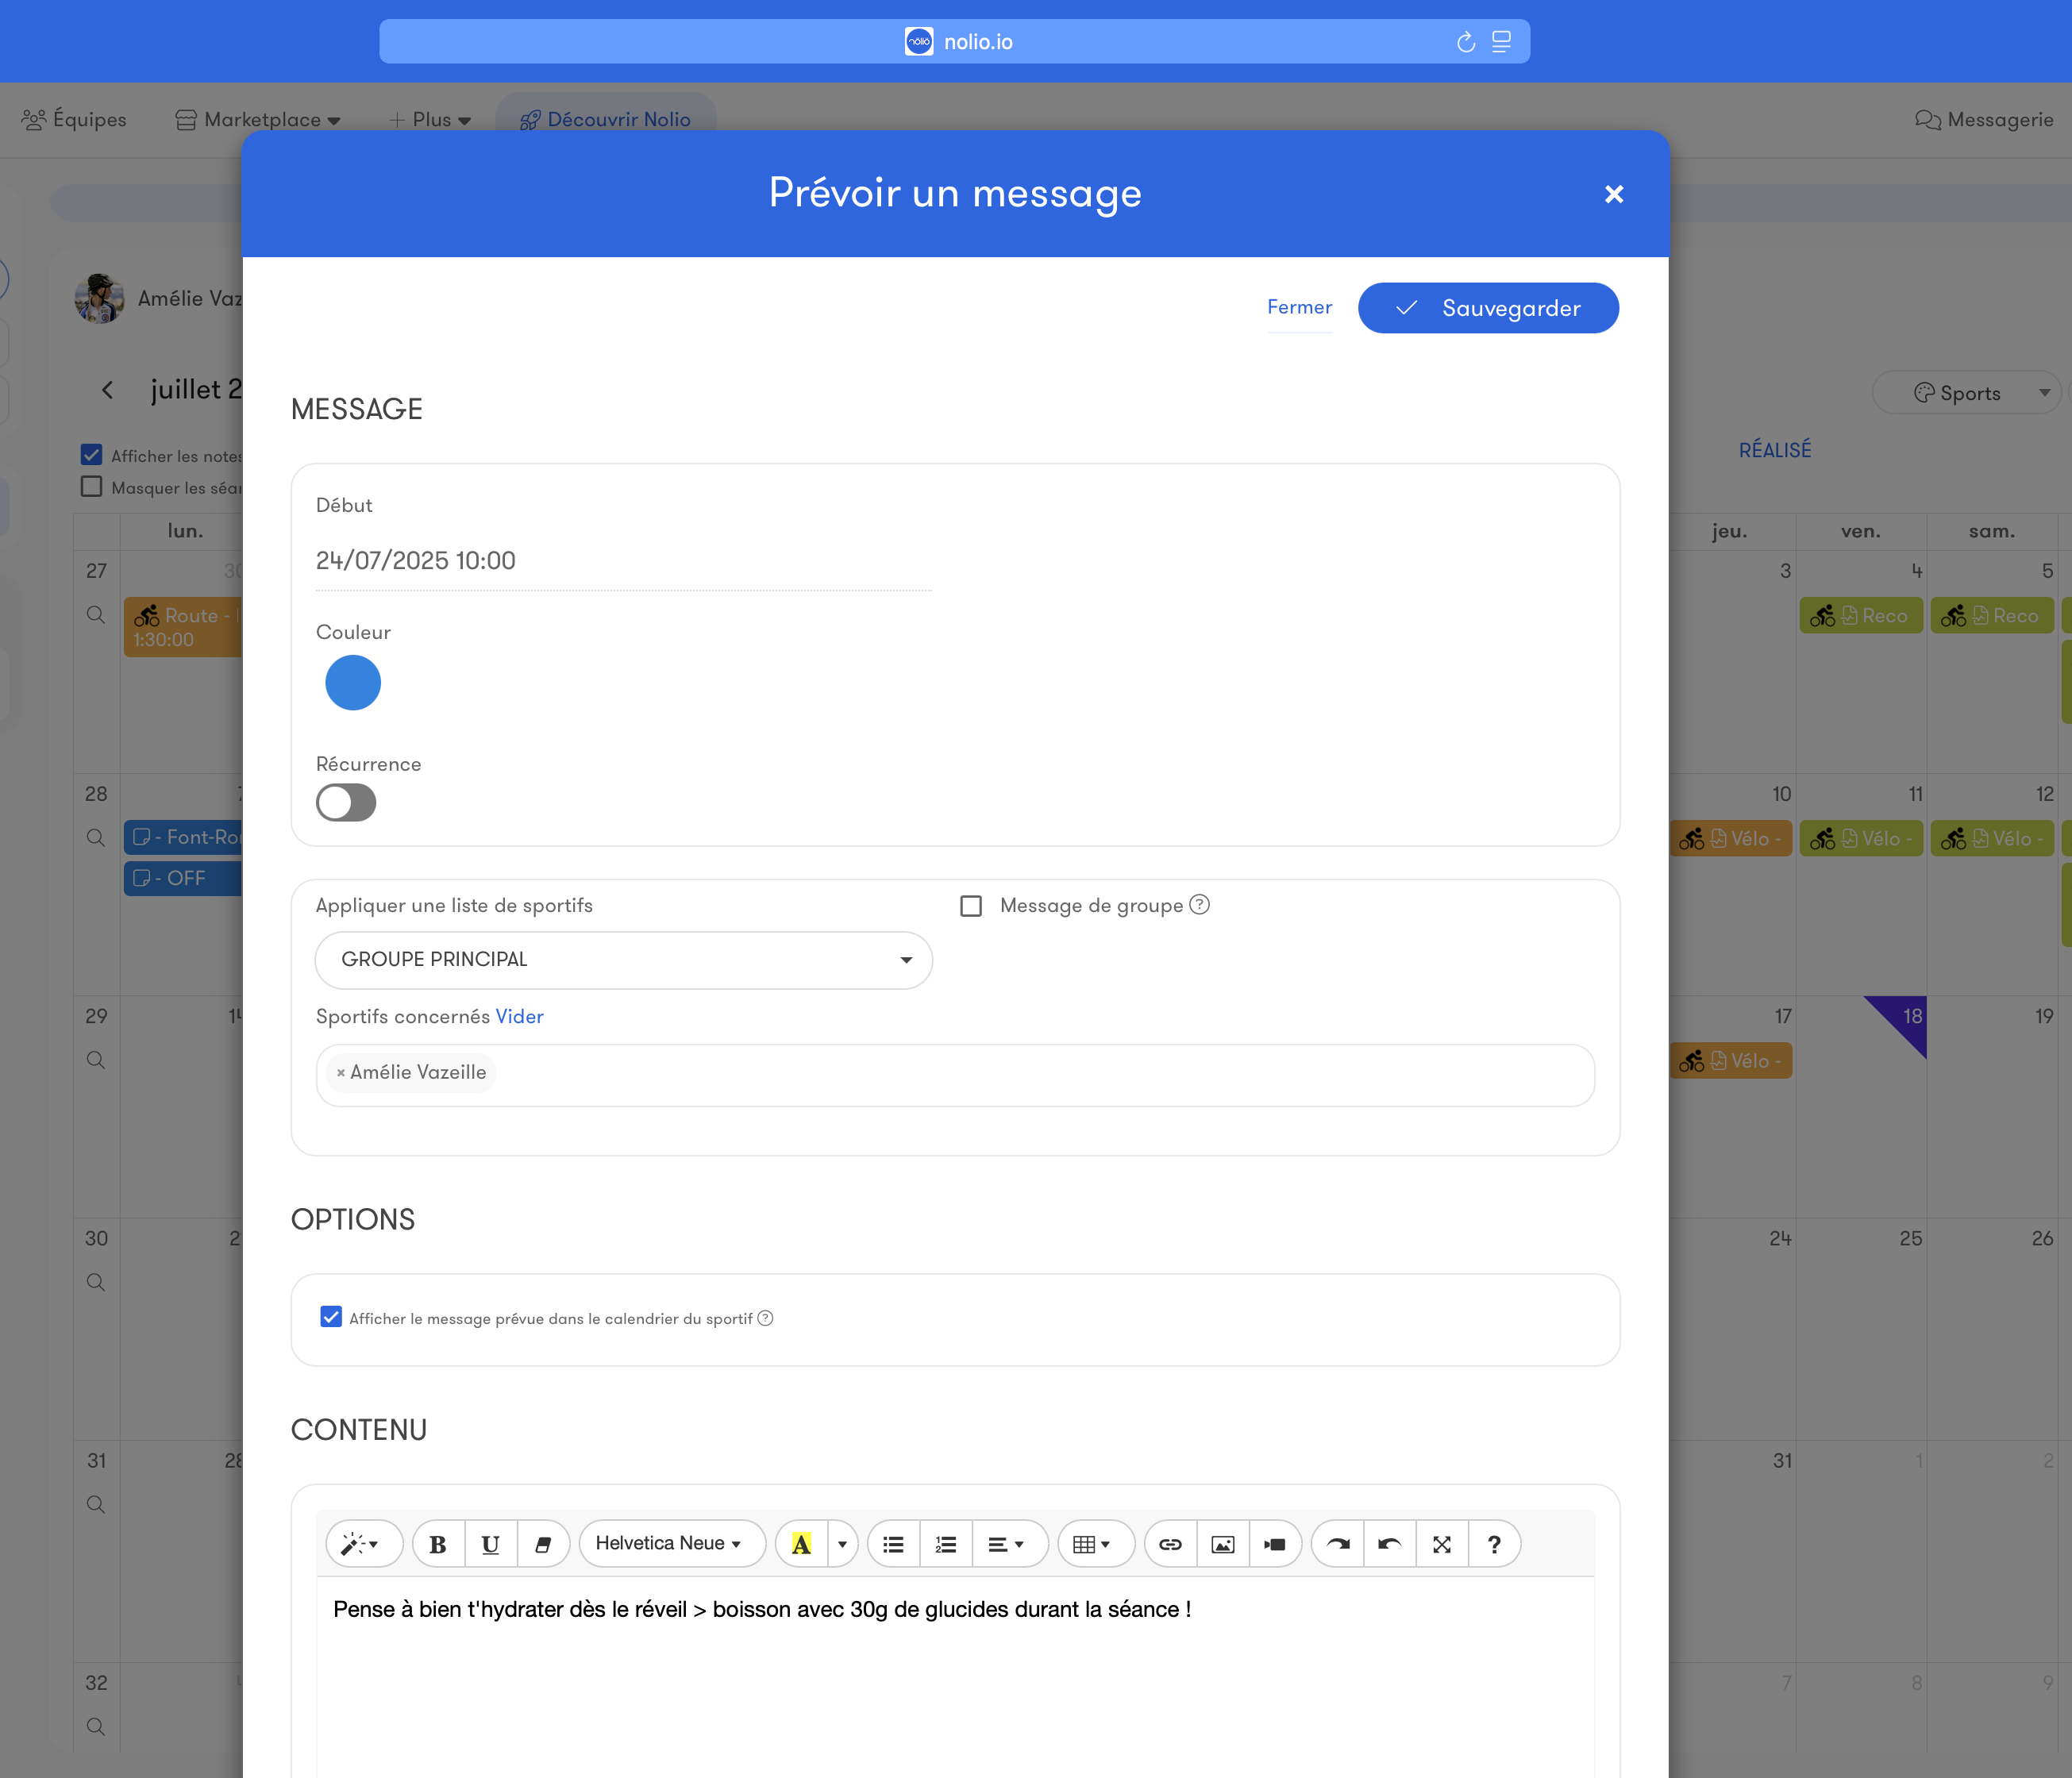The image size is (2072, 1778).
Task: Insert a hyperlink into message
Action: pos(1170,1544)
